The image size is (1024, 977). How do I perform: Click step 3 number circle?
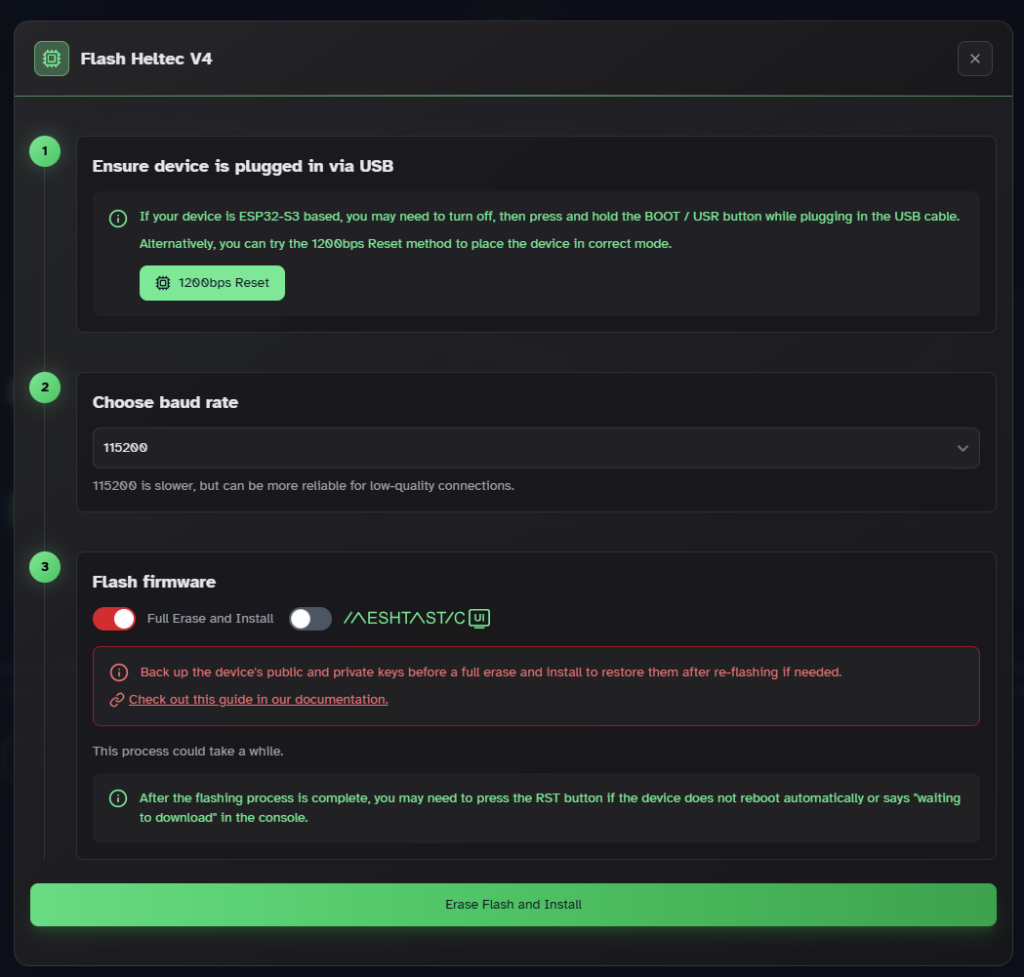45,568
